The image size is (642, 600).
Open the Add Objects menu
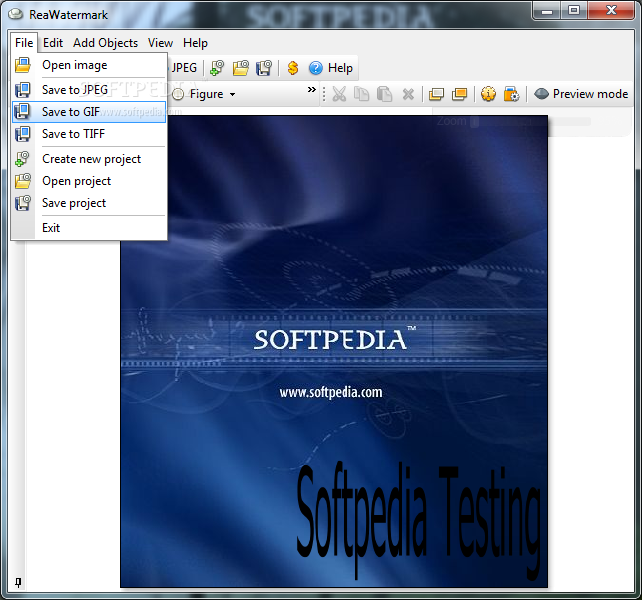coord(105,43)
